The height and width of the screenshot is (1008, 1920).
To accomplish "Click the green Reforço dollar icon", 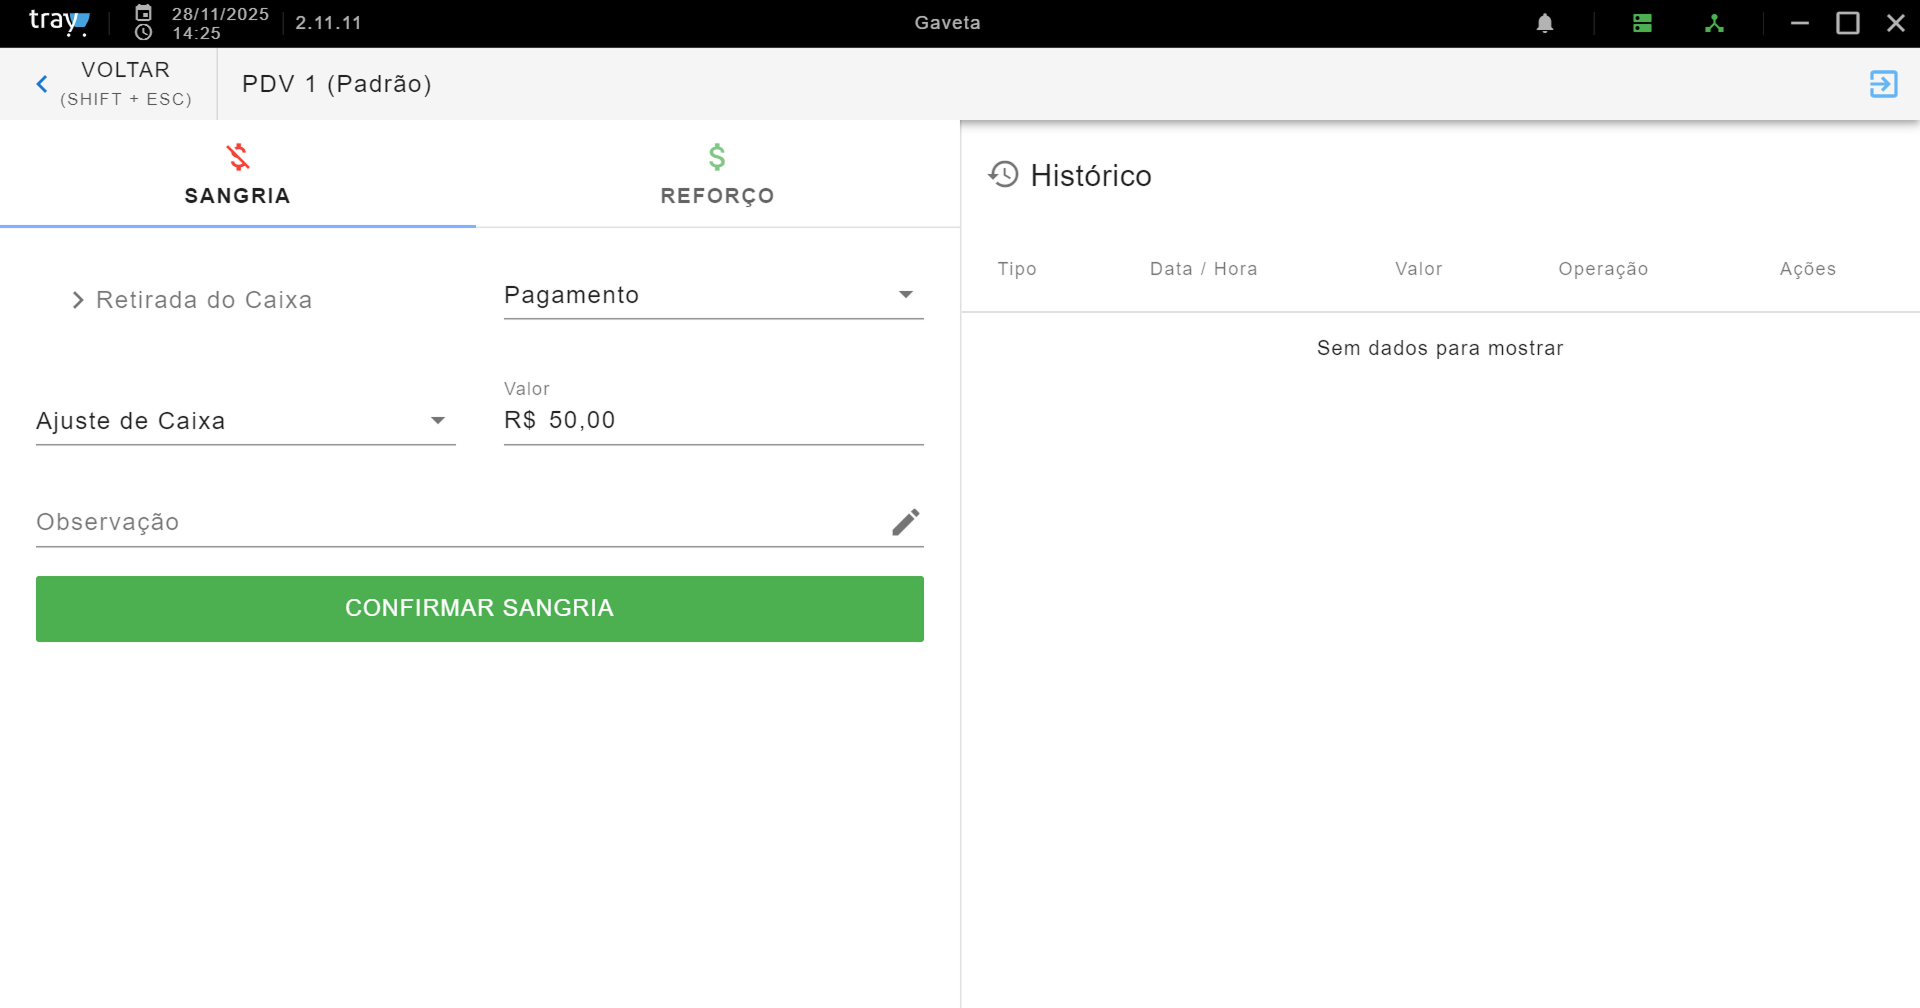I will 717,157.
